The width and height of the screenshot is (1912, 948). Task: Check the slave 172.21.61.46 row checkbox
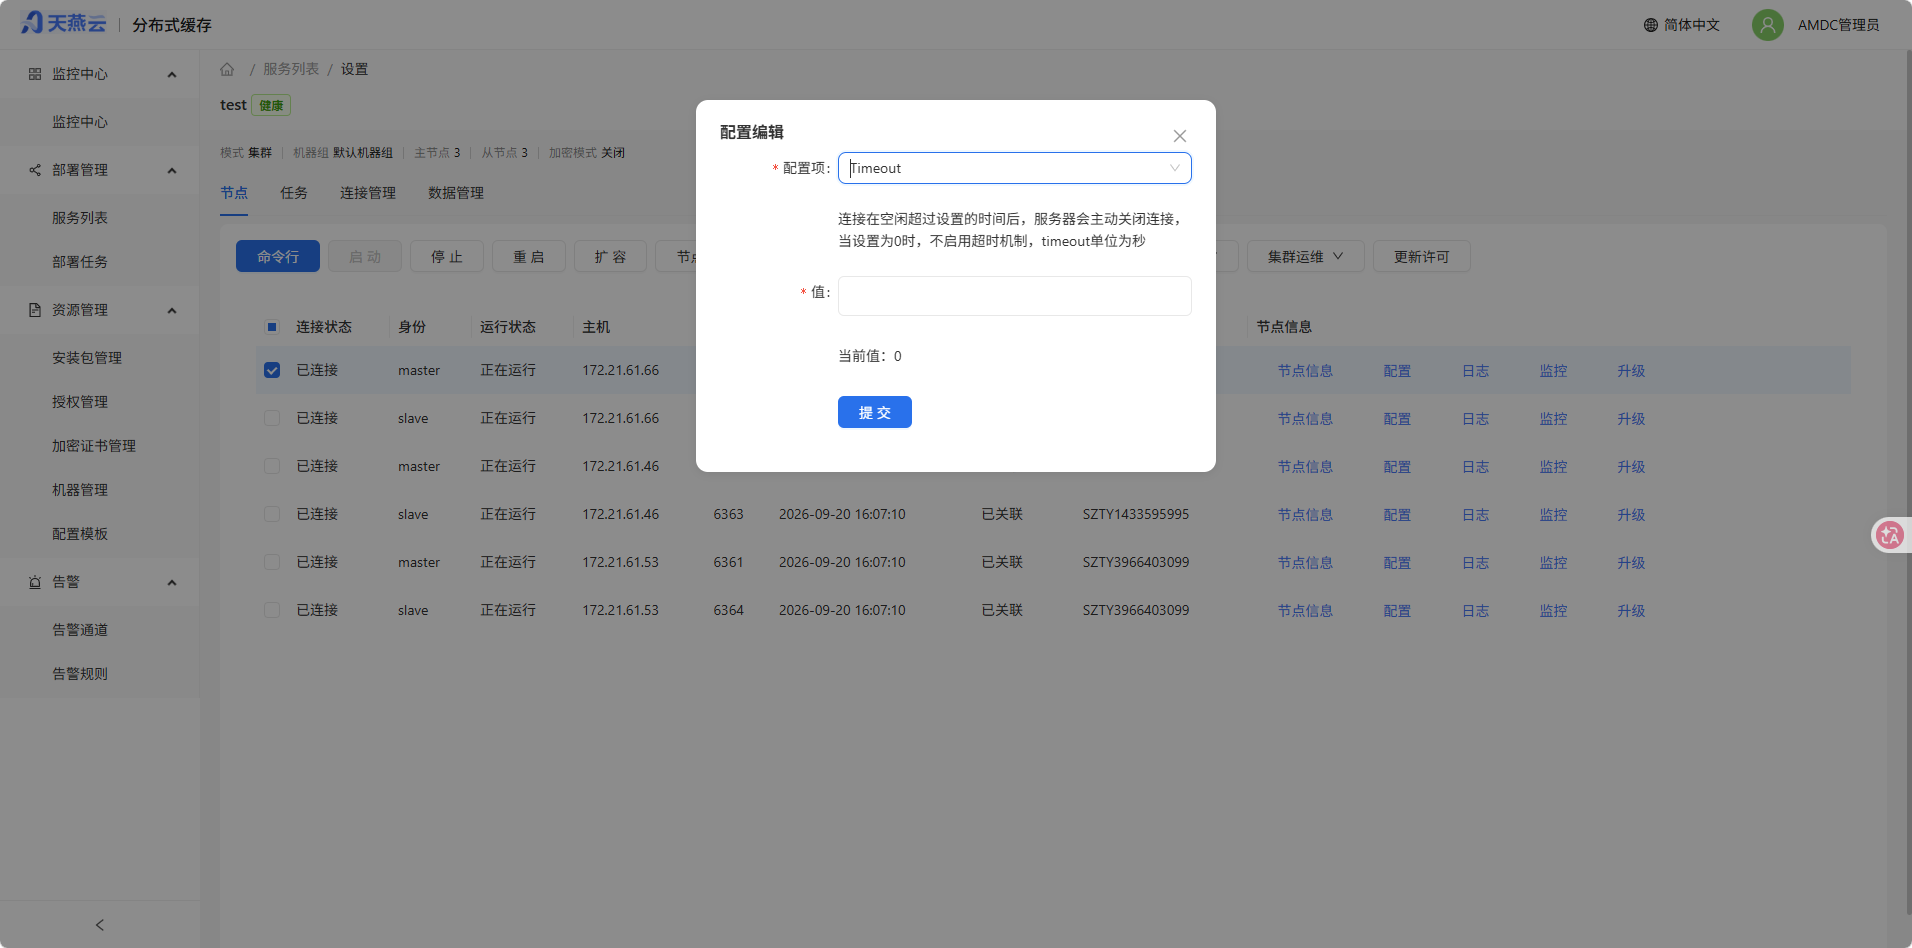click(x=272, y=514)
